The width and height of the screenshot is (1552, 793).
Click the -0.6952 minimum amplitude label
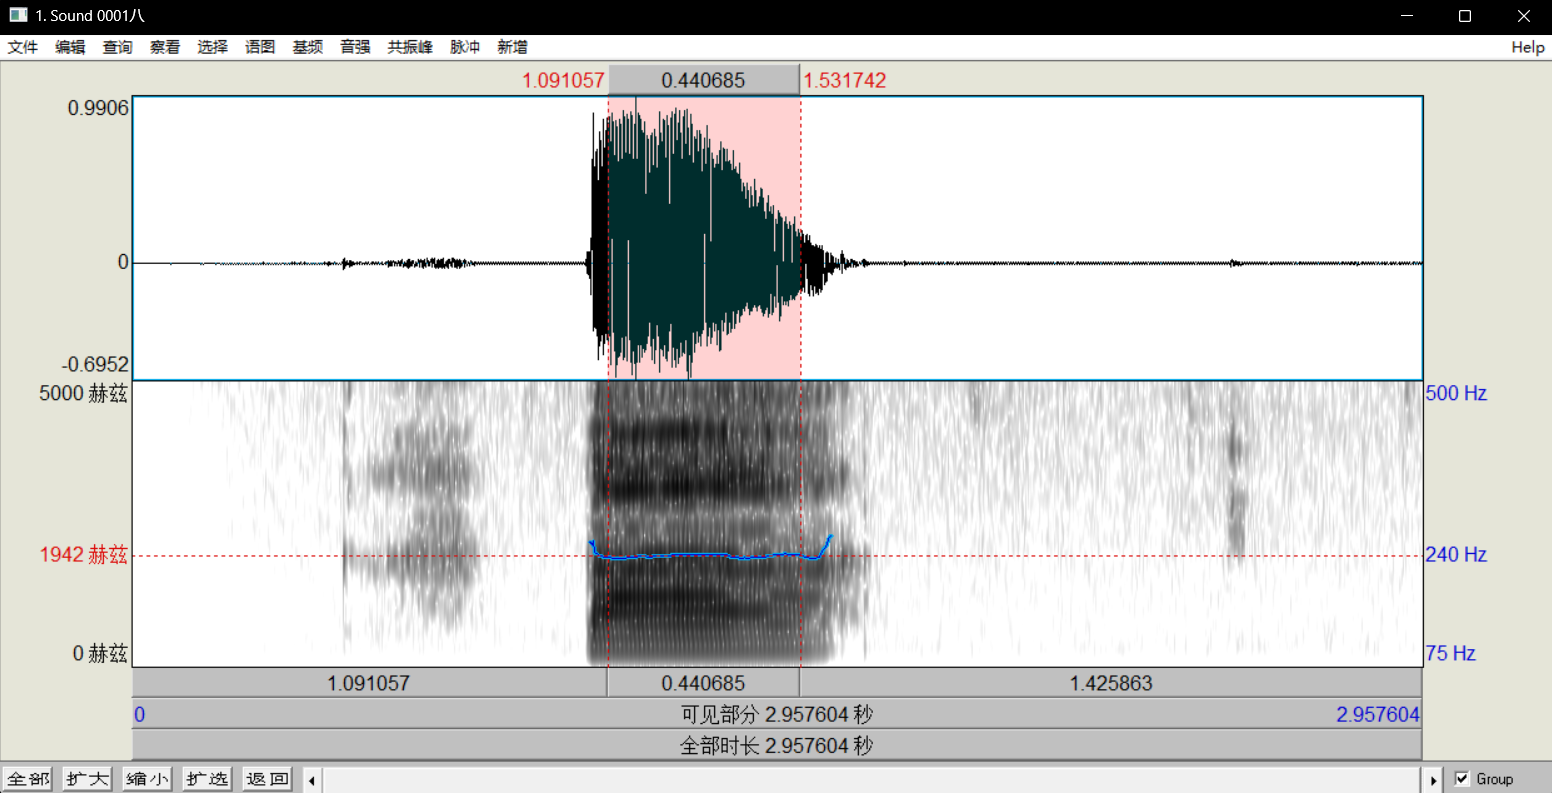coord(95,364)
